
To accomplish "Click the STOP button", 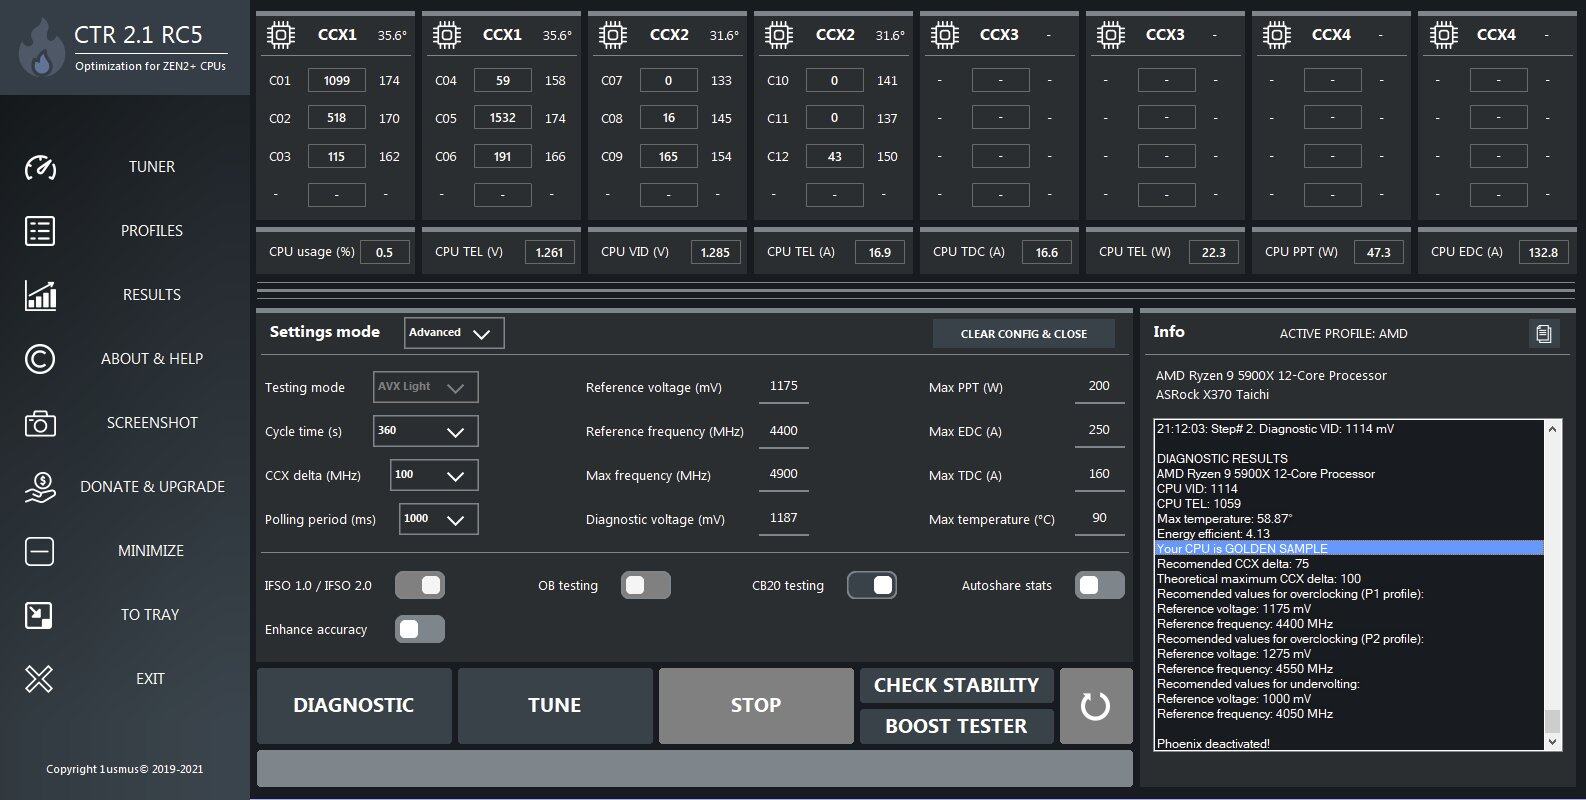I will pyautogui.click(x=756, y=706).
